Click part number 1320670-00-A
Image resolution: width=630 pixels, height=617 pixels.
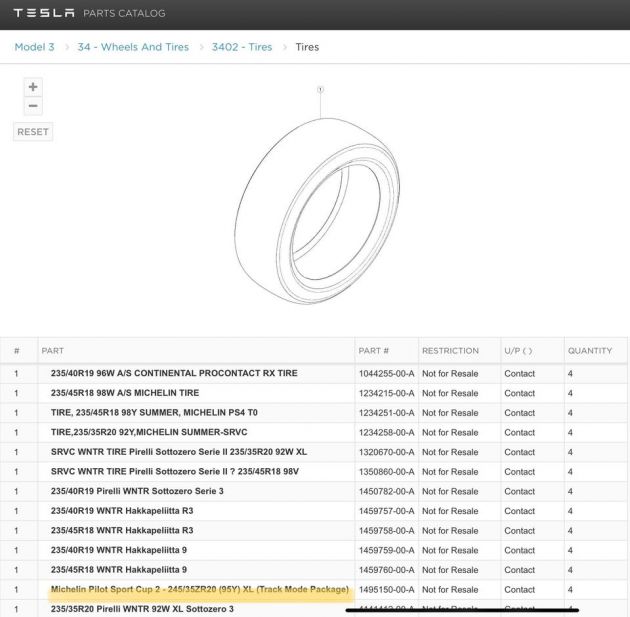(387, 452)
